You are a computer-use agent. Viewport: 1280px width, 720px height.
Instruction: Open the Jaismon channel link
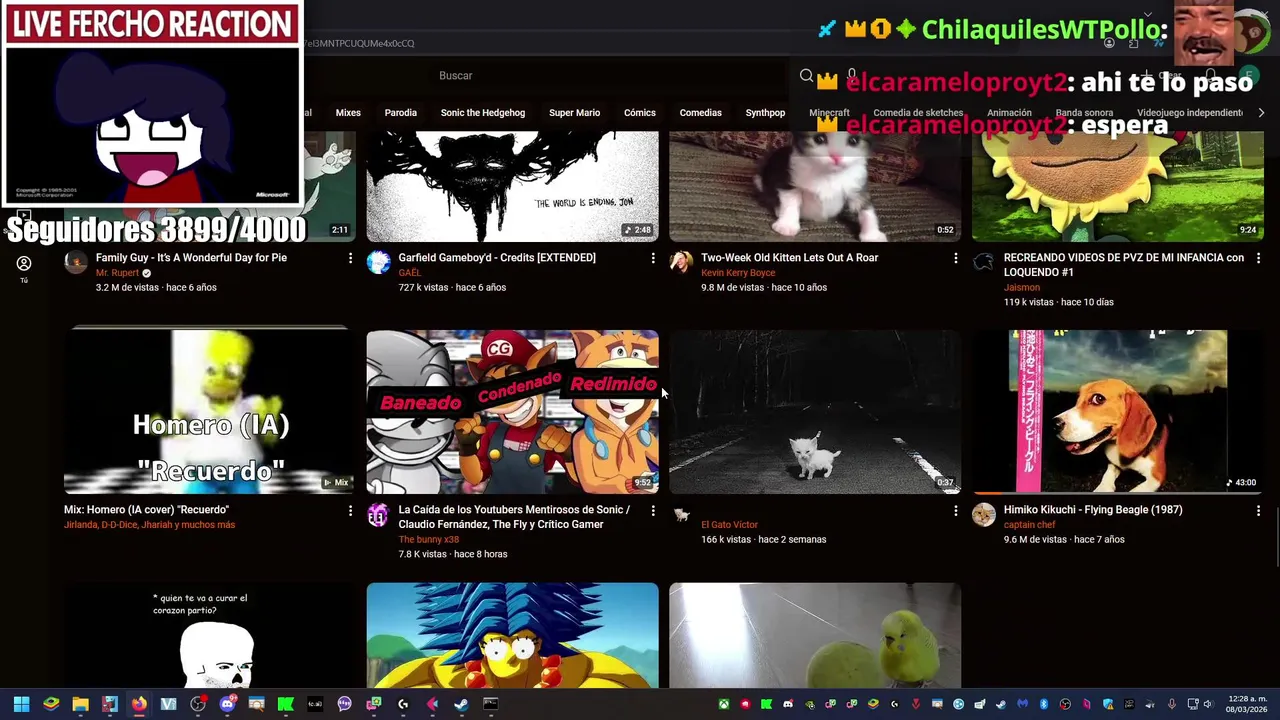pyautogui.click(x=1022, y=288)
